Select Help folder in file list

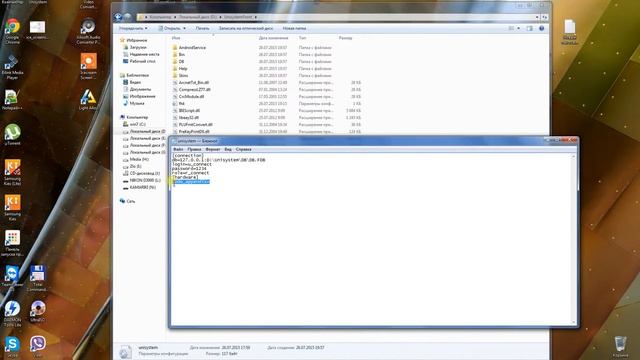pos(180,69)
